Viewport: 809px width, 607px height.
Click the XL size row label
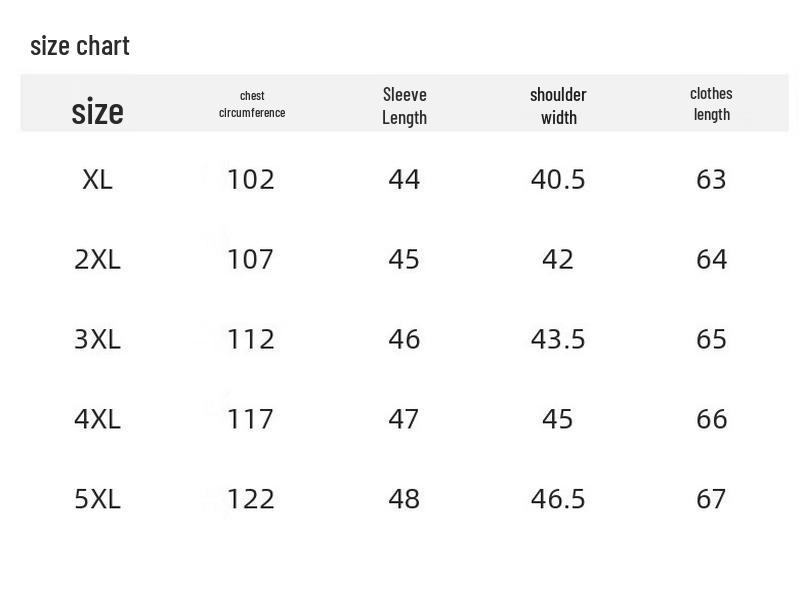pos(97,180)
